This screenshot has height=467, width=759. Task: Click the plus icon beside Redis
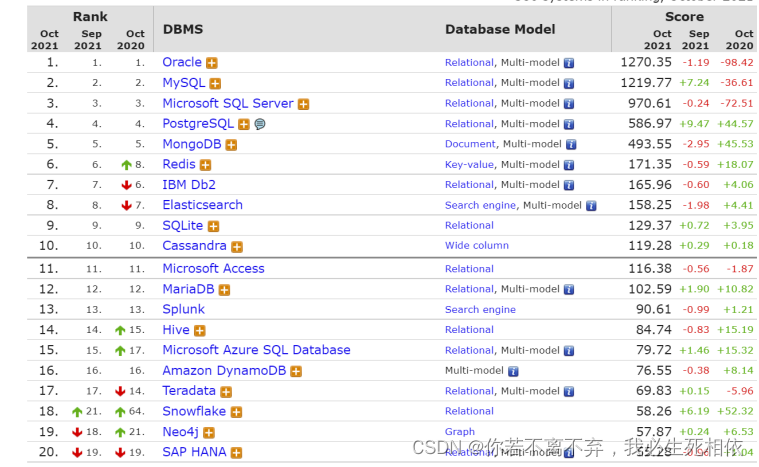pyautogui.click(x=206, y=165)
